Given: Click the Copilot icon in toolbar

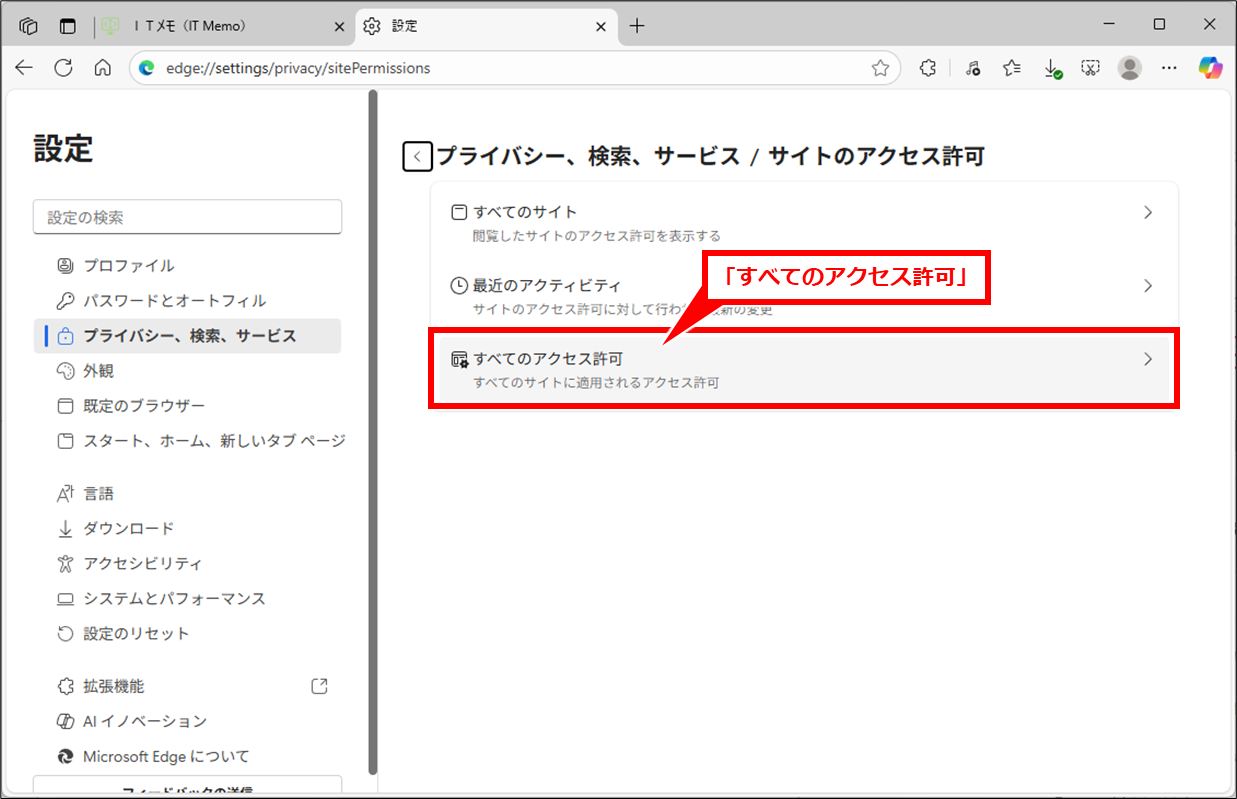Looking at the screenshot, I should [x=1211, y=68].
